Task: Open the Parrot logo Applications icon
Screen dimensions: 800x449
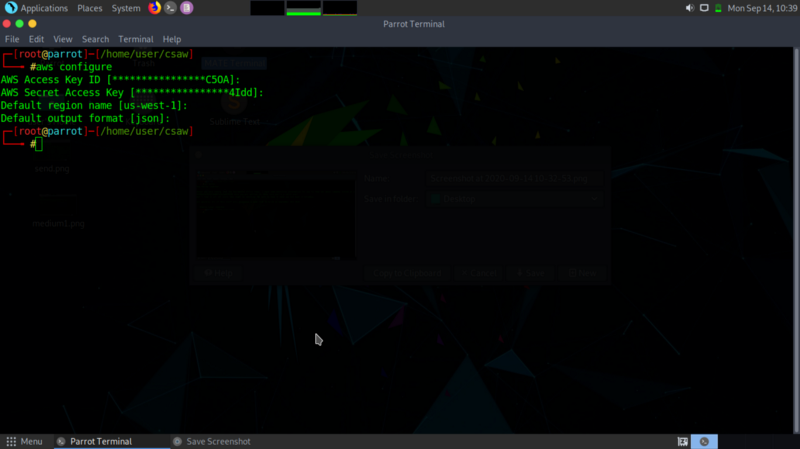Action: point(11,8)
